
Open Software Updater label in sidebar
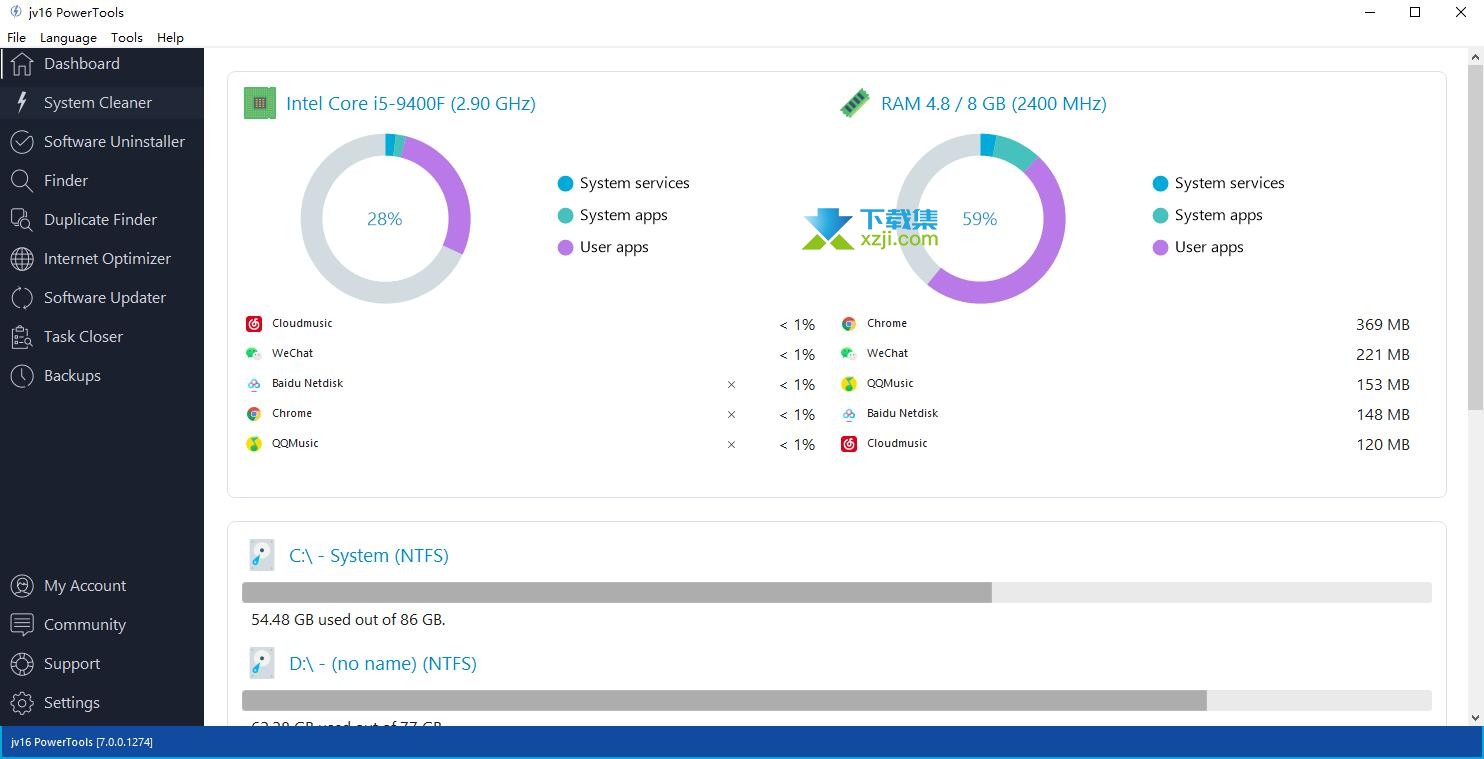point(105,298)
